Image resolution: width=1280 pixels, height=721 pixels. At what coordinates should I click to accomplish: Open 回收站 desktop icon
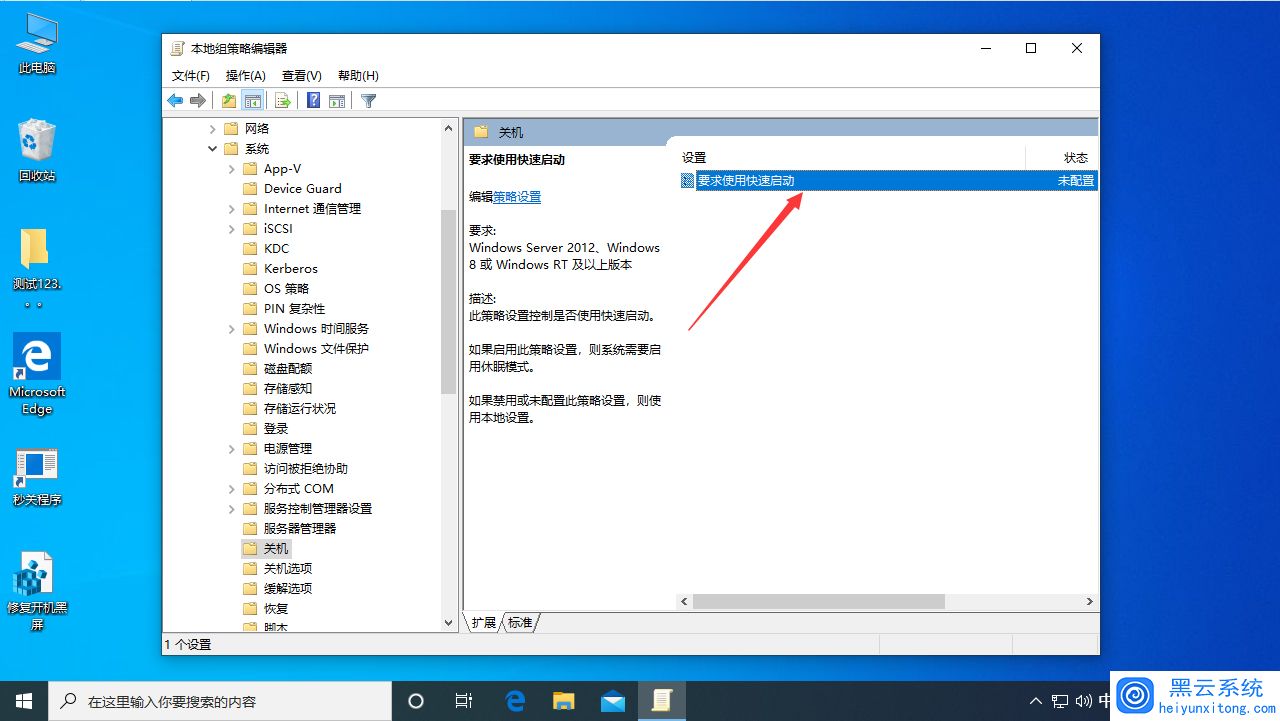37,152
